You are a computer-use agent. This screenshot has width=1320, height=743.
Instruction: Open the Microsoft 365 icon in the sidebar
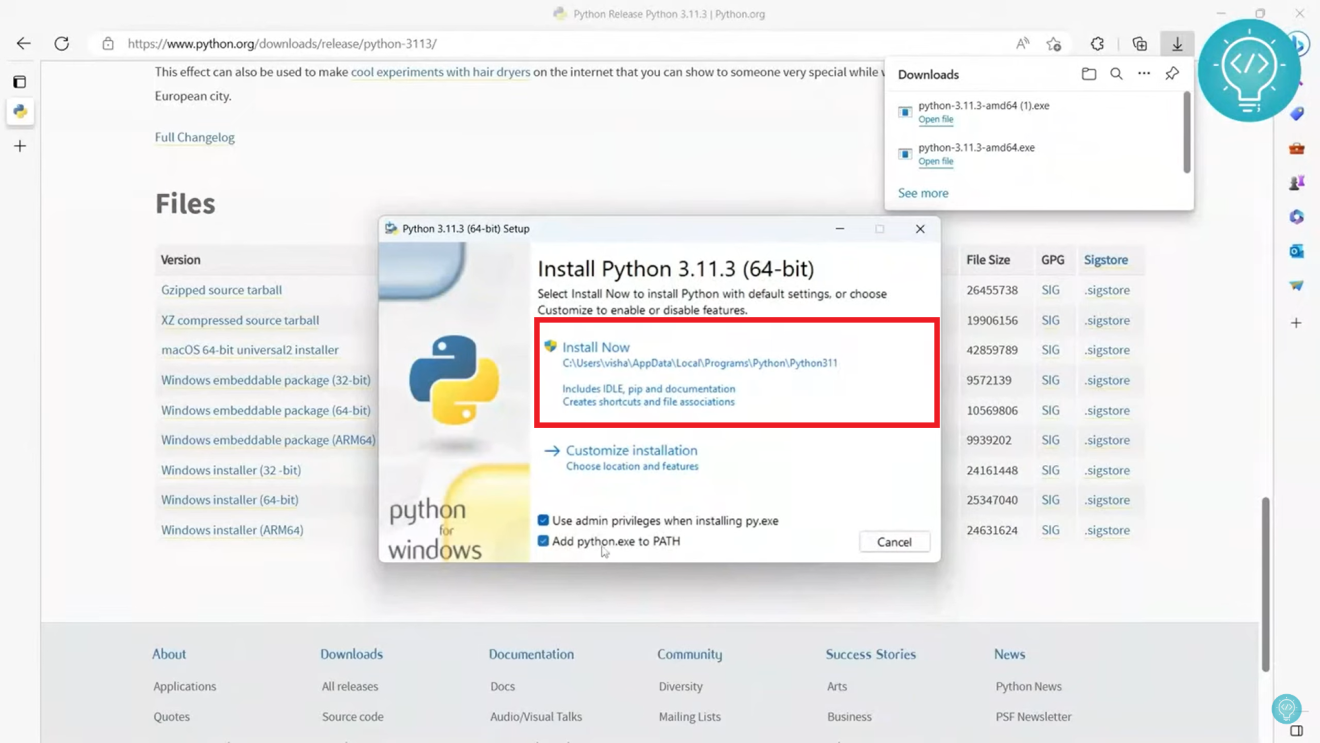click(1296, 216)
